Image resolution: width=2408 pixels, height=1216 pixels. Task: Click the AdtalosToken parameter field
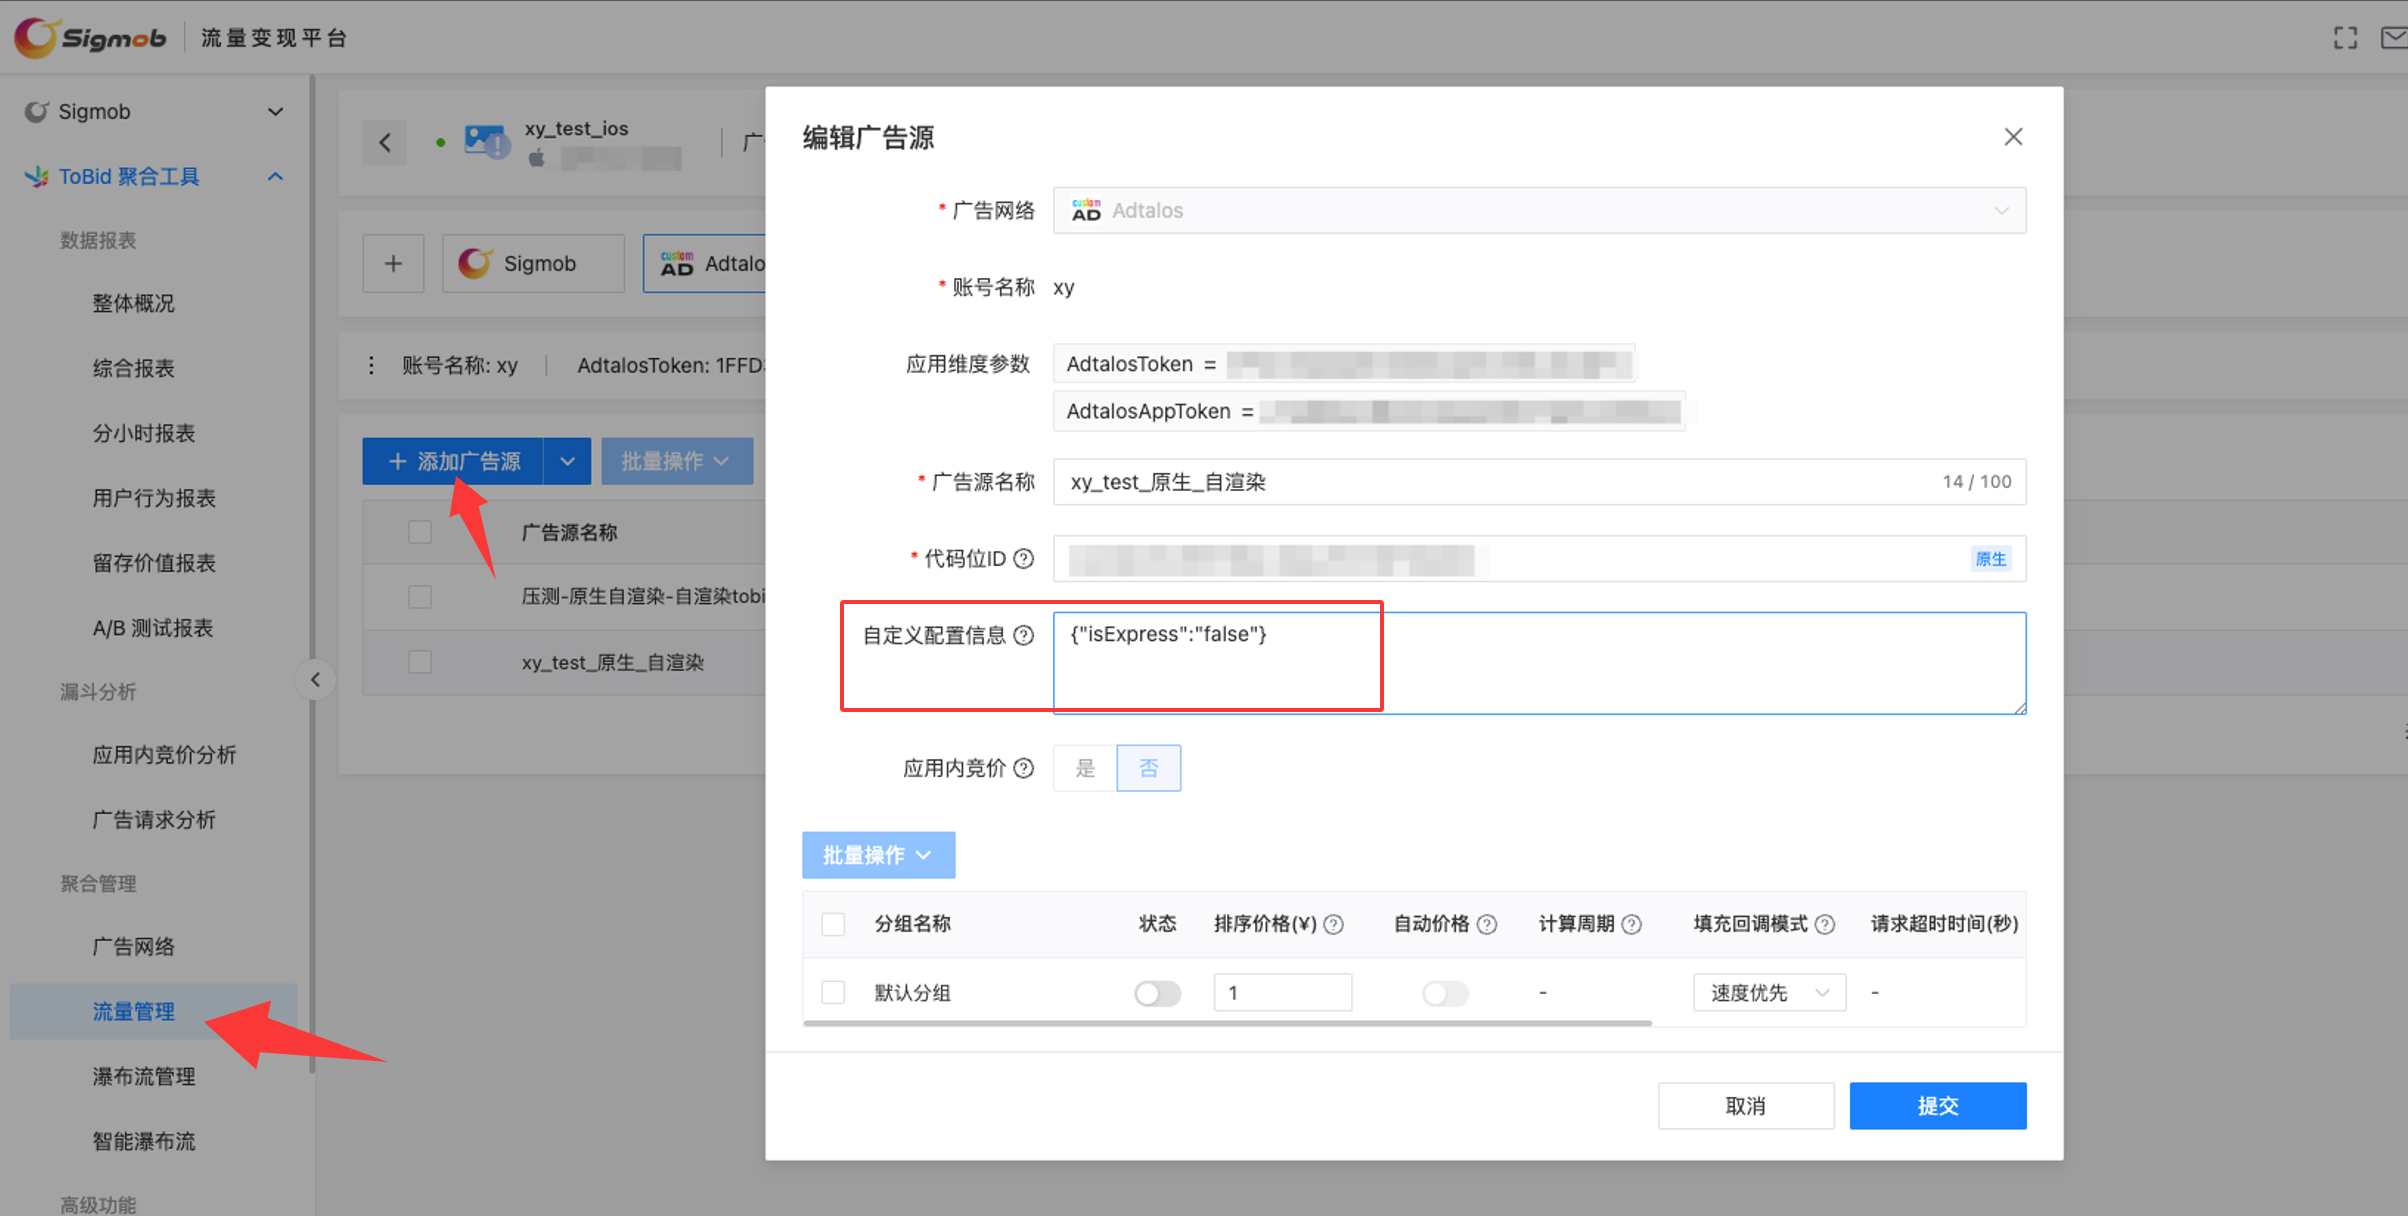(1344, 364)
